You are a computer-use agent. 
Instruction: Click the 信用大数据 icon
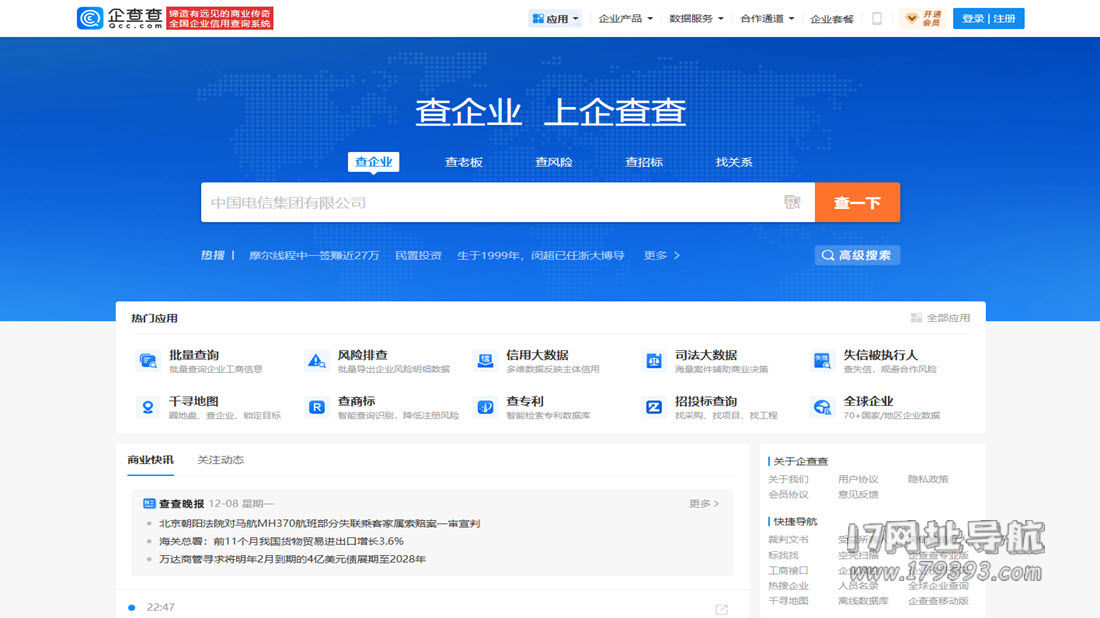pos(485,361)
